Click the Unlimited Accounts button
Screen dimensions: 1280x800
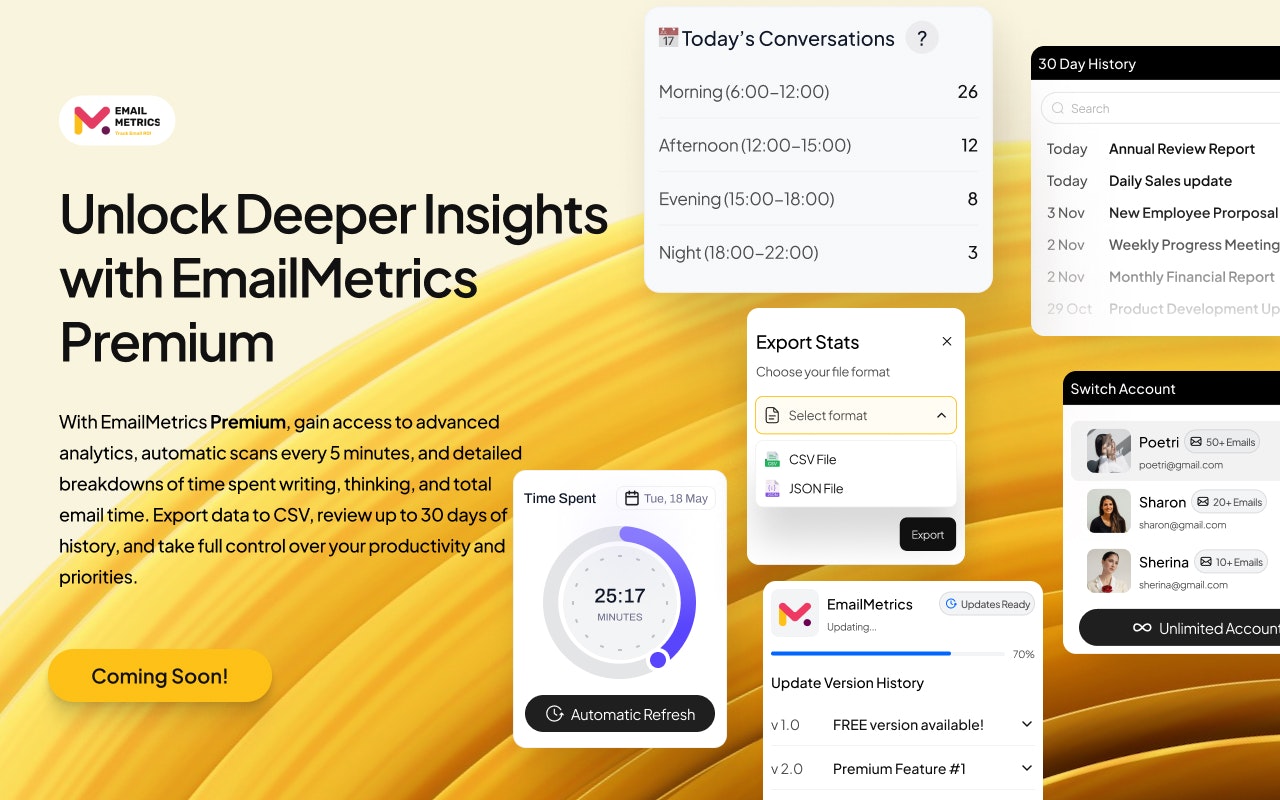[1180, 628]
